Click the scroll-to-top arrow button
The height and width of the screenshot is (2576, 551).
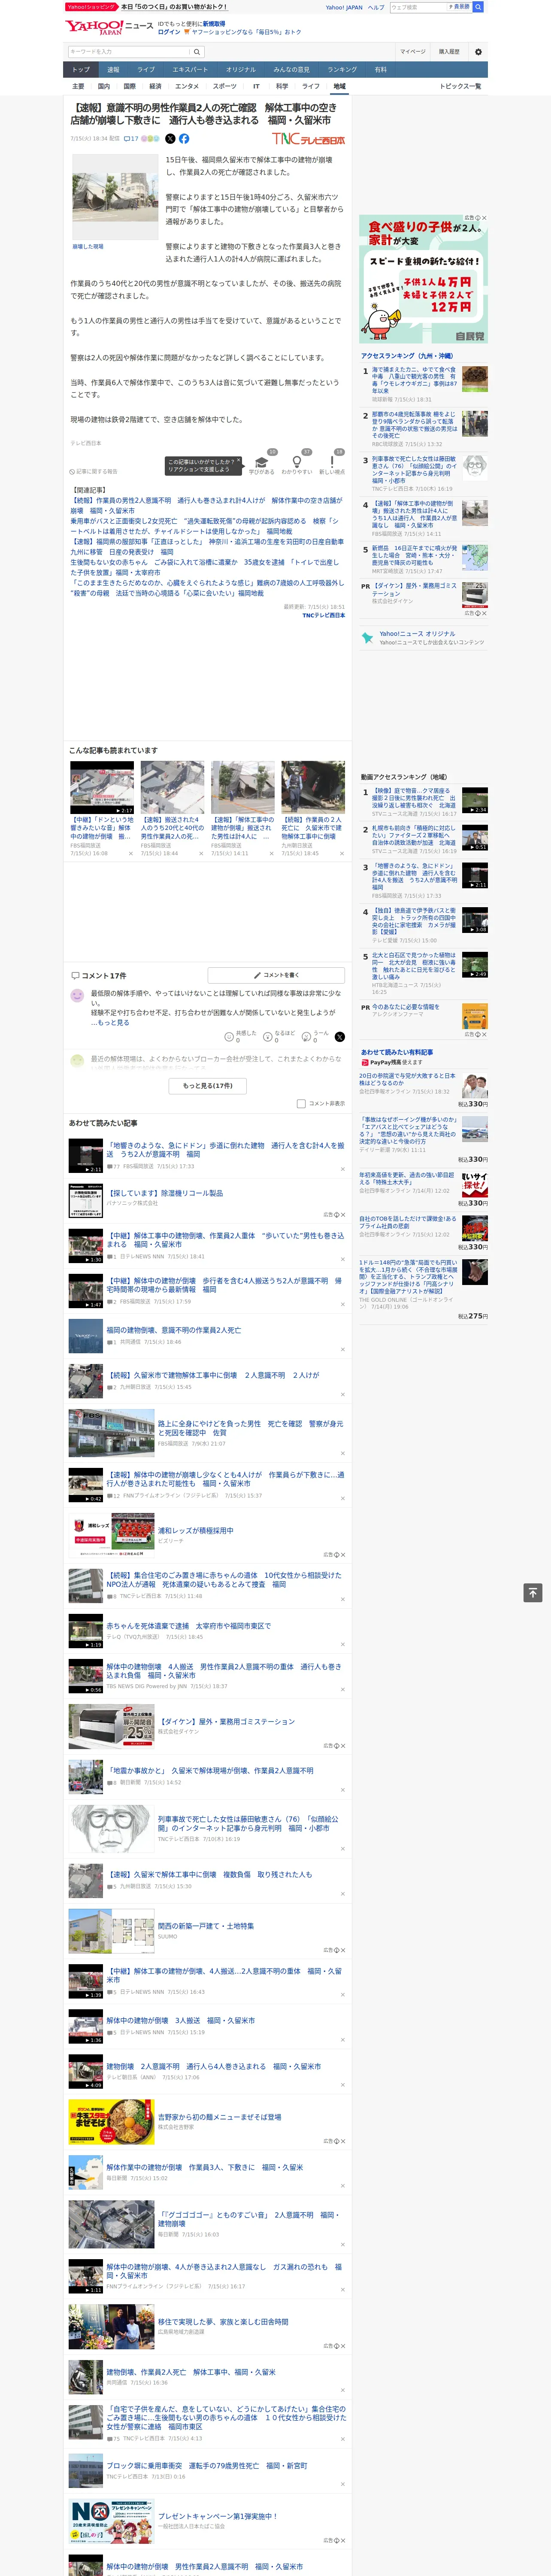(533, 1592)
